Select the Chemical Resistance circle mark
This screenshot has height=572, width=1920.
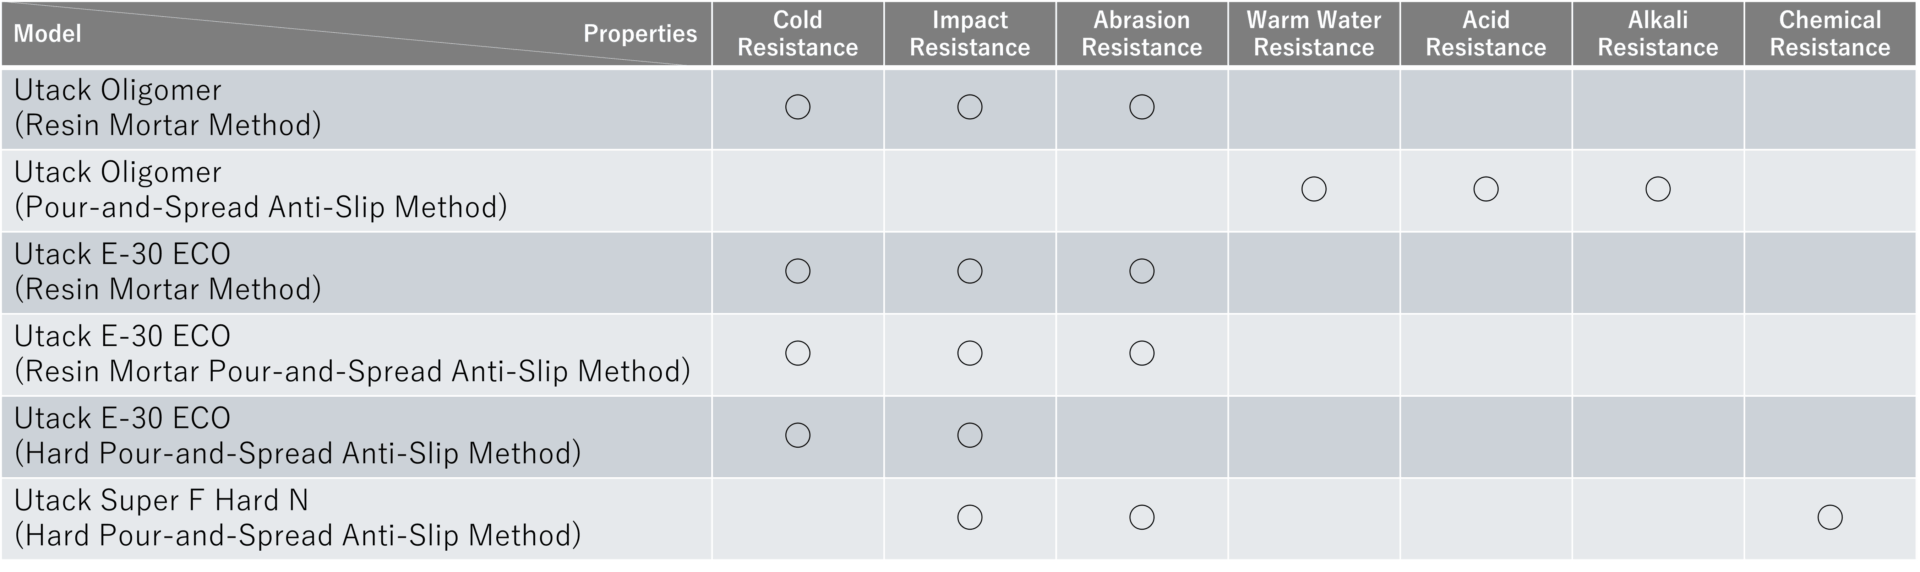coord(1829,517)
